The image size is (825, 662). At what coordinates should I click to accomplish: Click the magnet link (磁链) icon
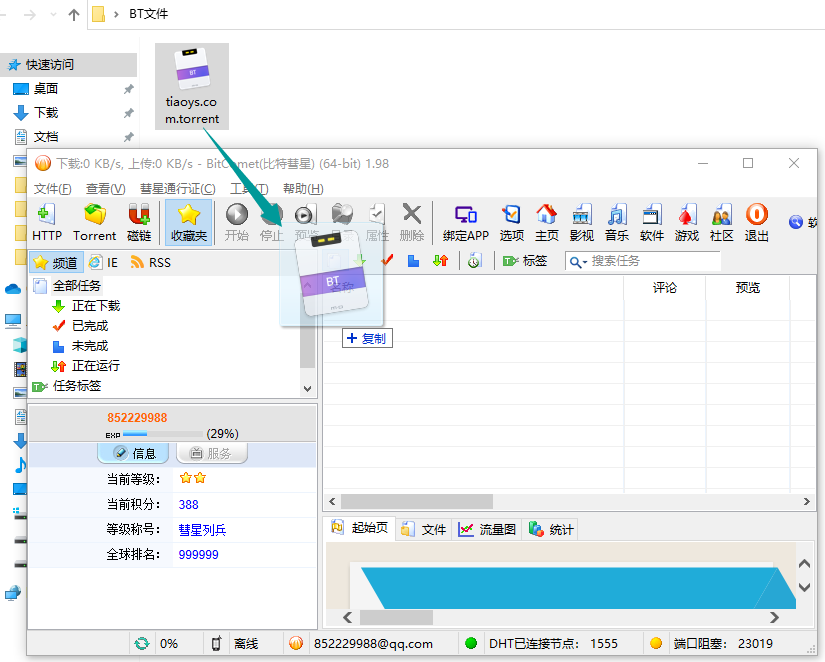tap(139, 223)
